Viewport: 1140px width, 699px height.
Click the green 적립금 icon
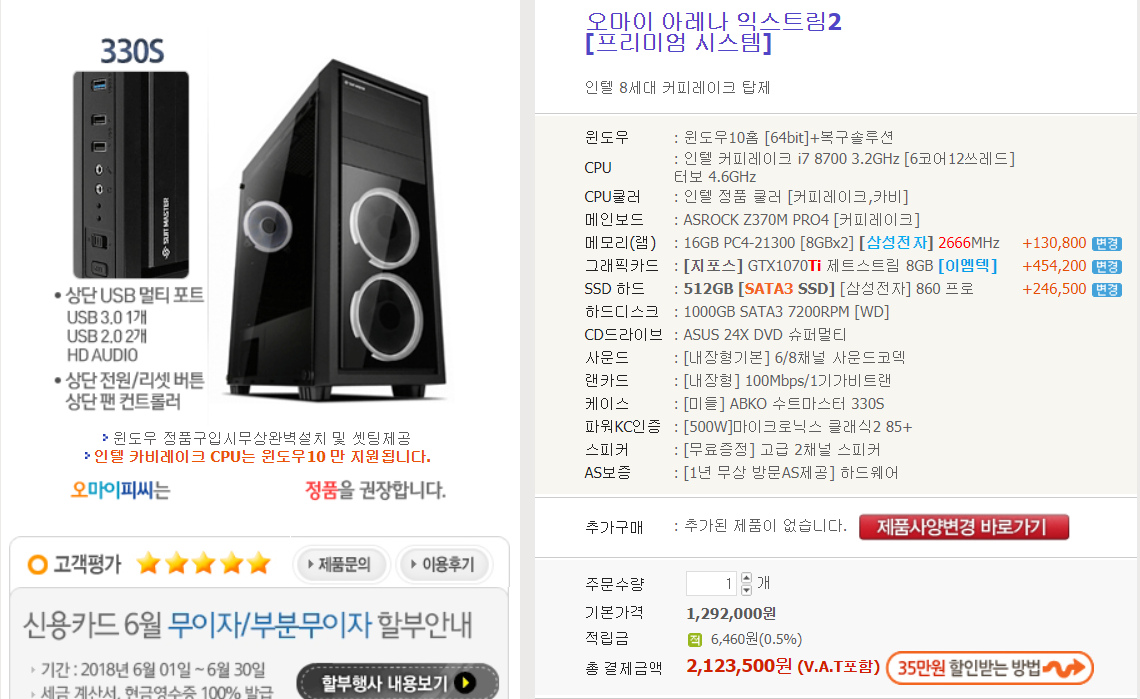pos(694,639)
